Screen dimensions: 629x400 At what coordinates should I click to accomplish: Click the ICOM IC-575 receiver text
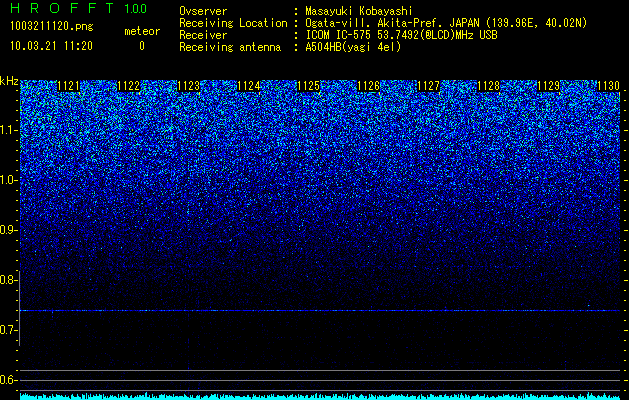point(401,35)
